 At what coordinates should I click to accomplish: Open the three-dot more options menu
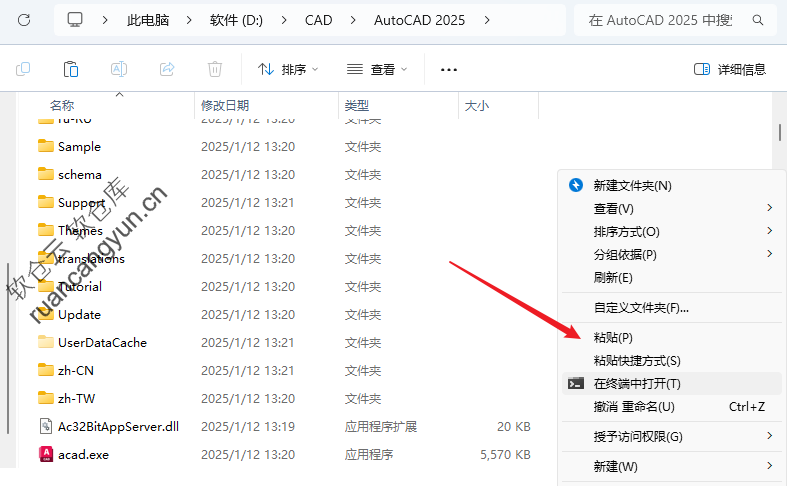pos(449,70)
